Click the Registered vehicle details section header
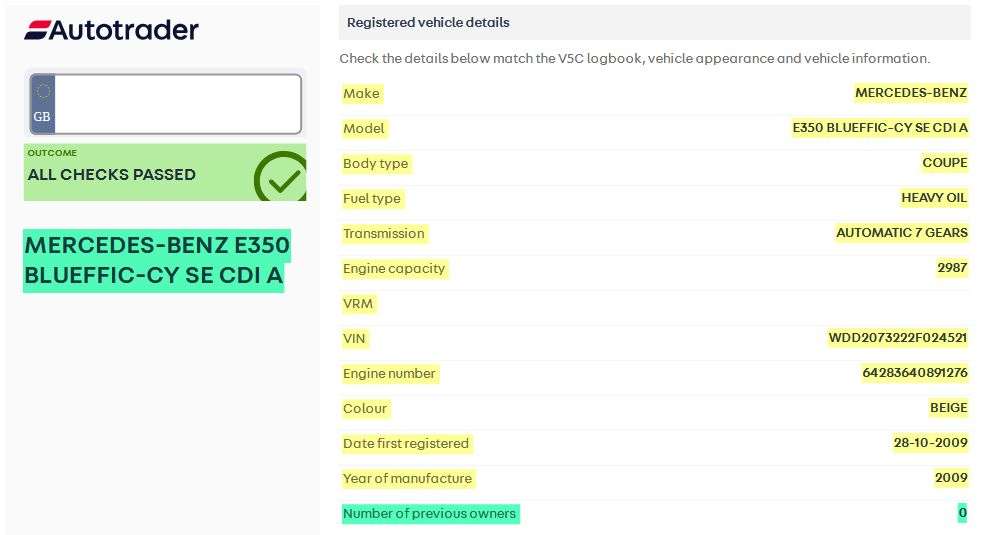The image size is (981, 535). pyautogui.click(x=428, y=22)
